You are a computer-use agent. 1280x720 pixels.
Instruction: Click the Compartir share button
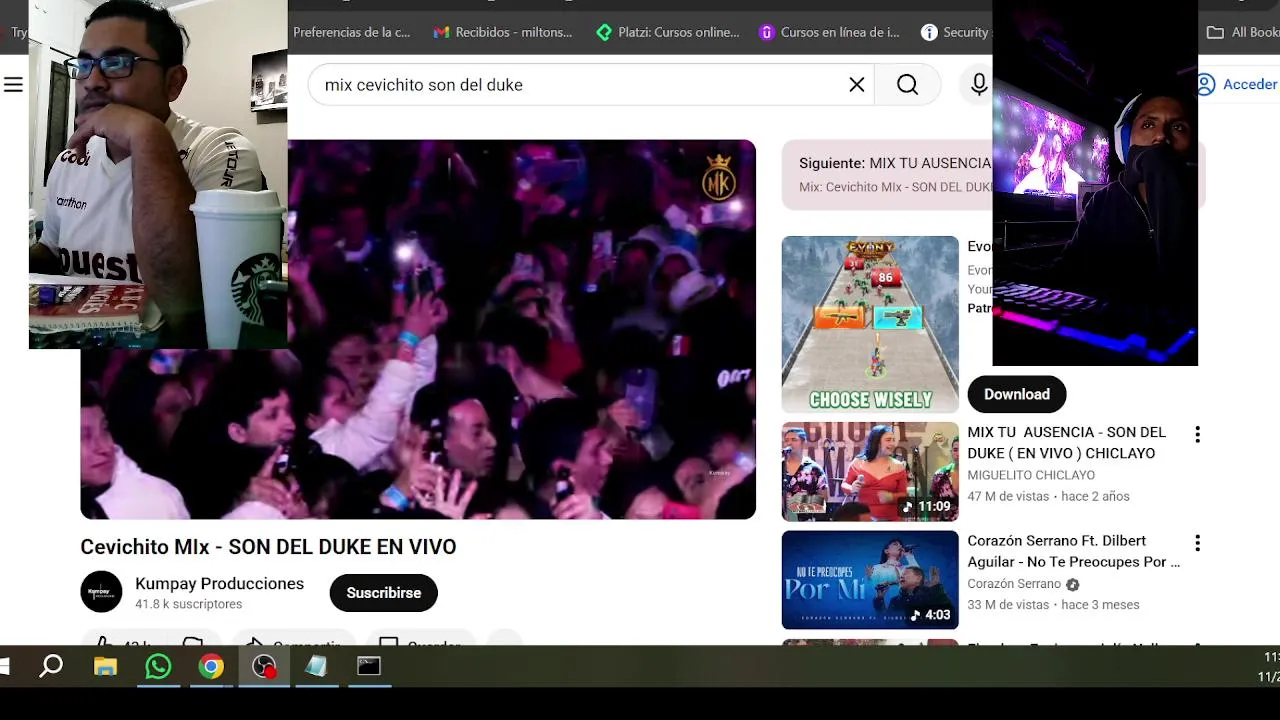coord(294,640)
